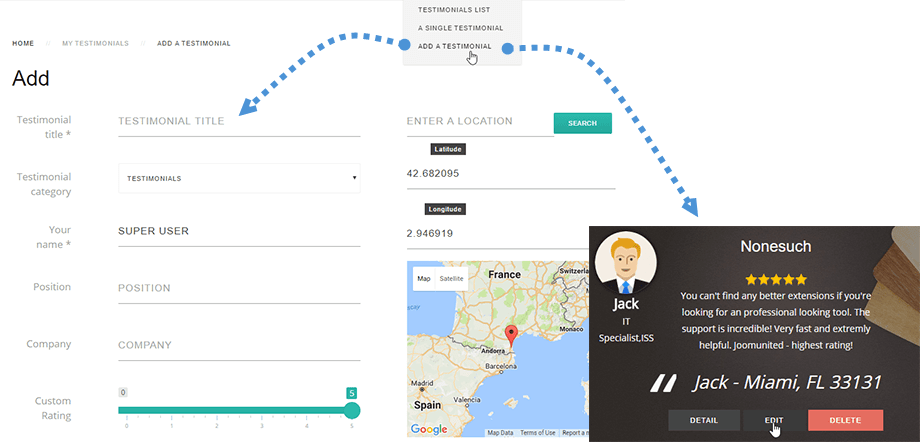Viewport: 920px width, 443px height.
Task: Click the Enter a Location field
Action: 479,121
